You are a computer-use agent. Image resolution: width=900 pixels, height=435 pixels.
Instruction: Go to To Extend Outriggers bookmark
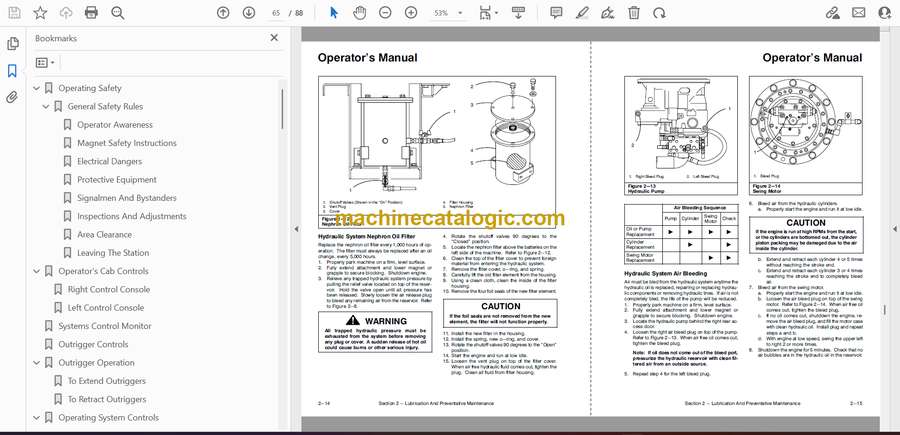(107, 381)
